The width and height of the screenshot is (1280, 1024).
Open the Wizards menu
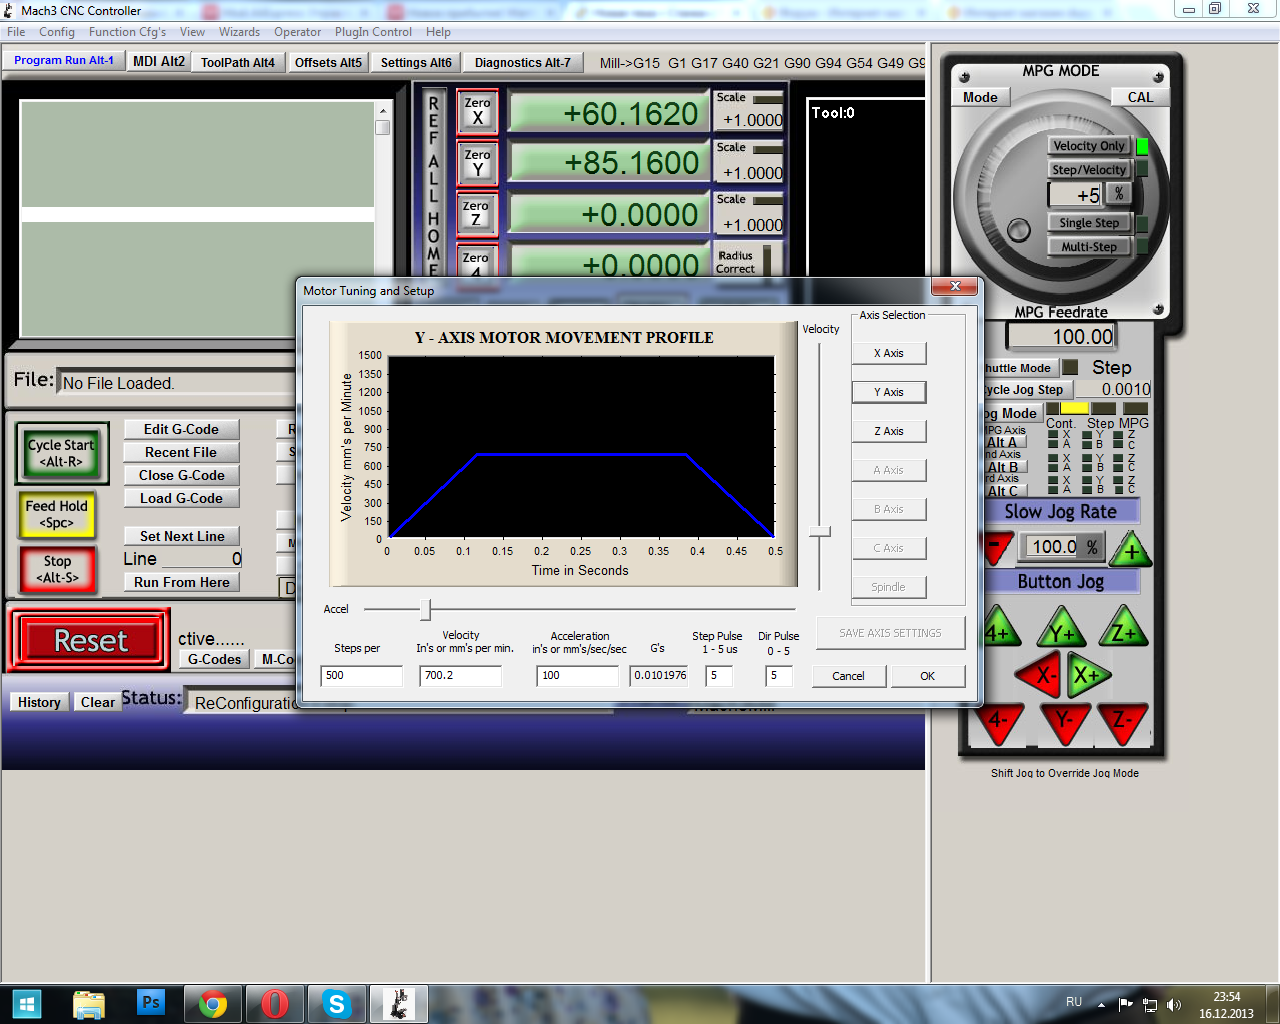[239, 32]
